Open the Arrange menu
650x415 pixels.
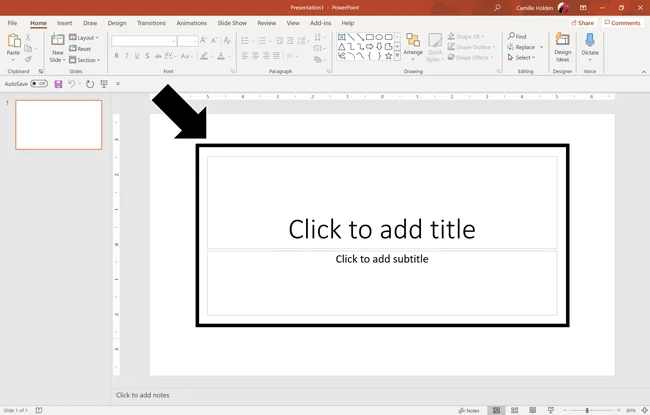413,46
